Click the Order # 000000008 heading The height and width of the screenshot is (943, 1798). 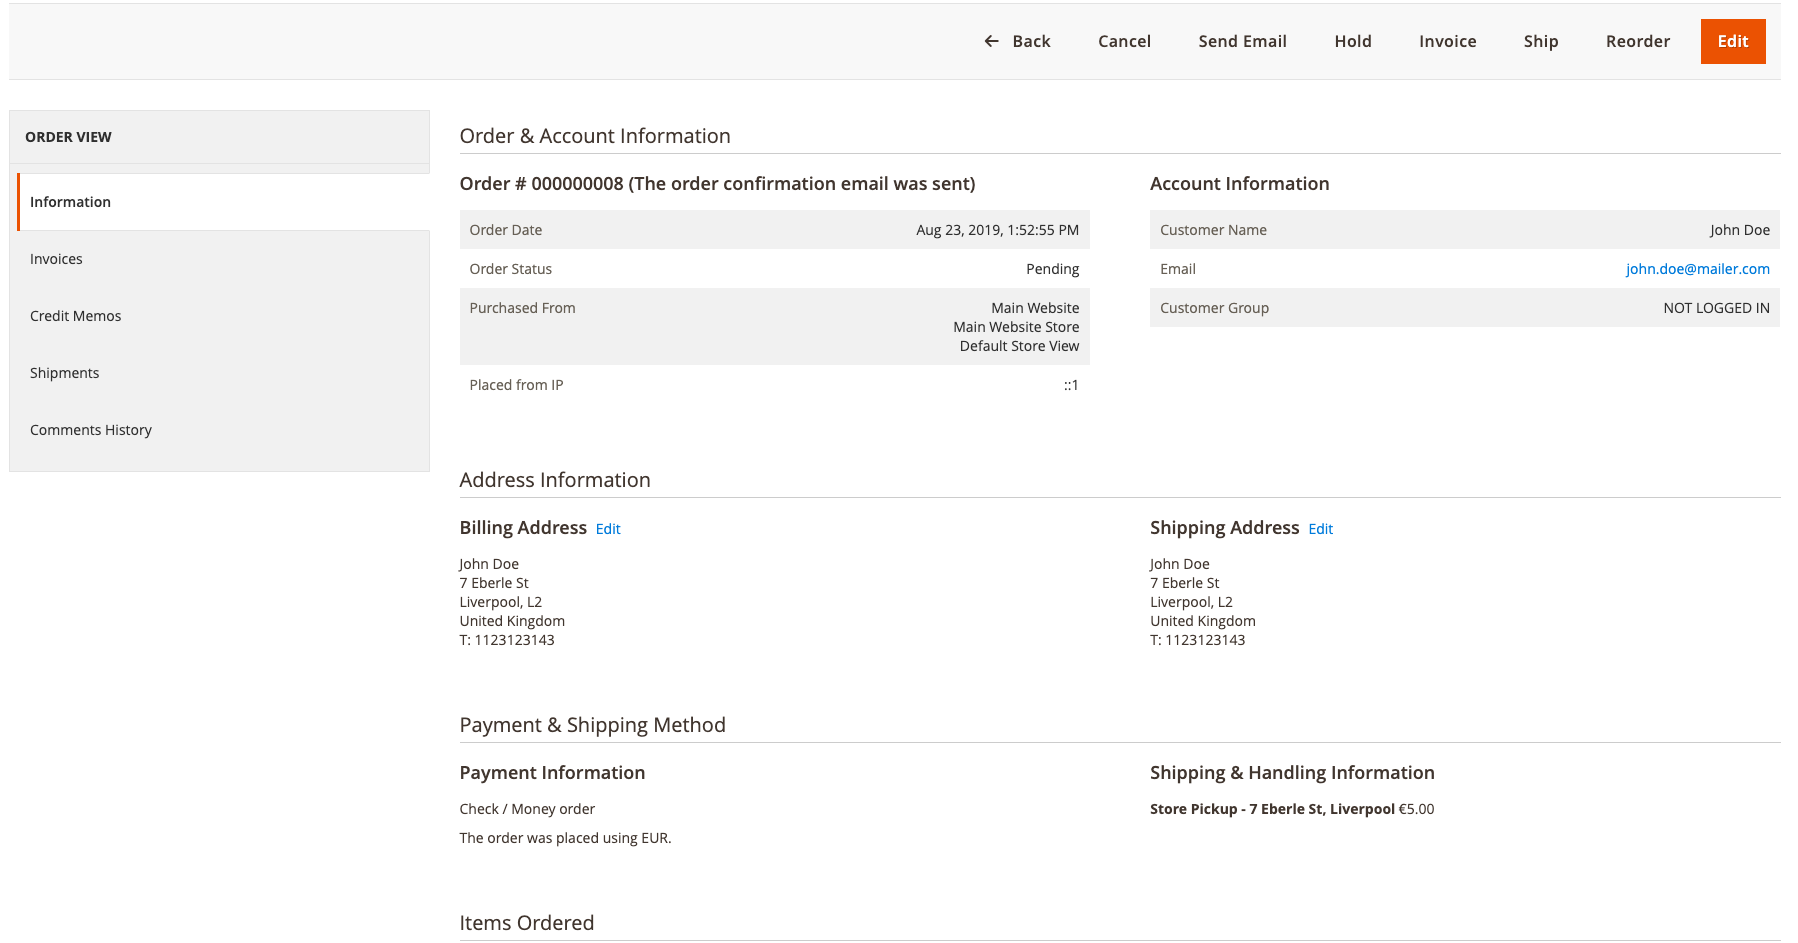(716, 184)
